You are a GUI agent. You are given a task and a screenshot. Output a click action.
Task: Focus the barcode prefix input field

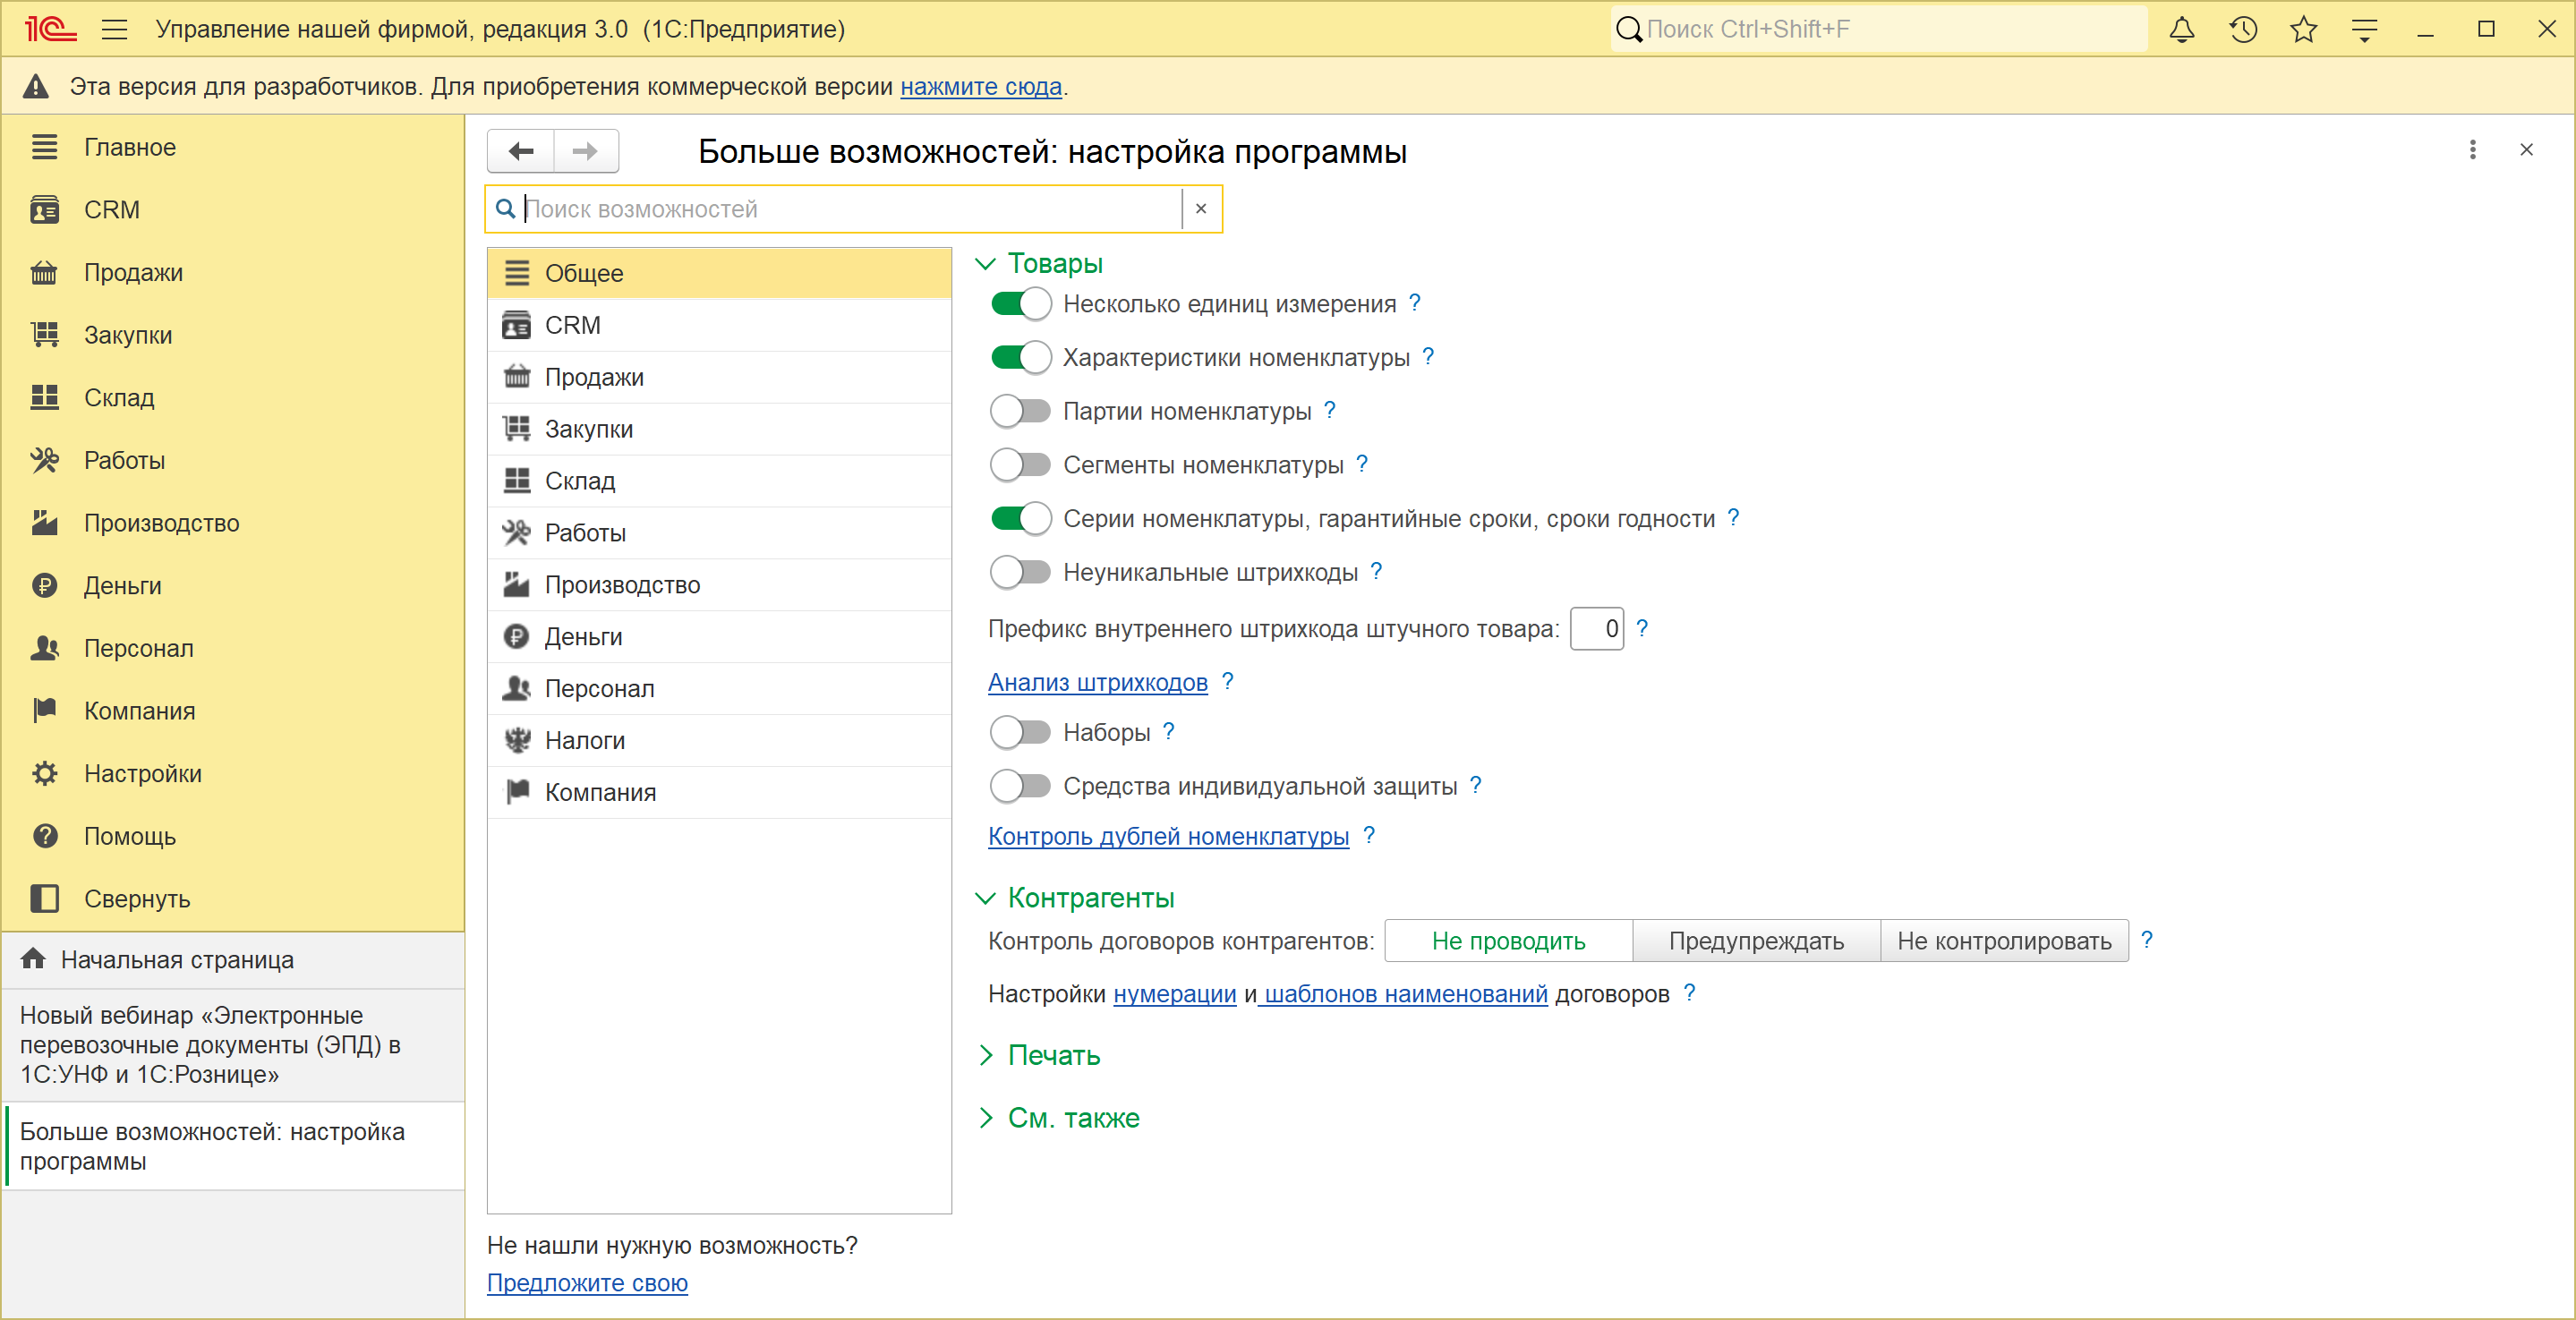click(x=1597, y=629)
